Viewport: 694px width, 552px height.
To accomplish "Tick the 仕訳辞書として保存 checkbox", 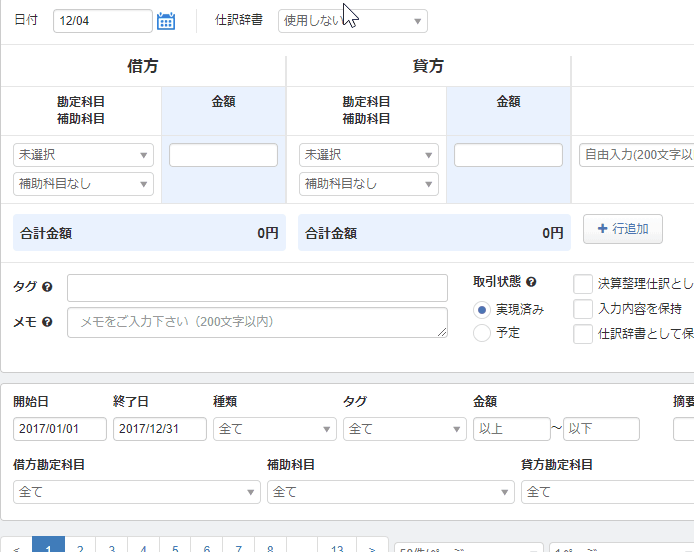I will tap(583, 334).
